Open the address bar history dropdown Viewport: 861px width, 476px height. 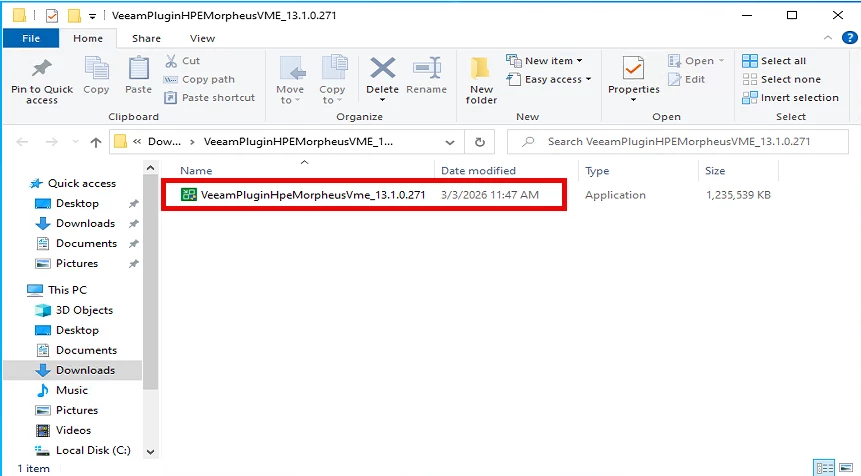[450, 142]
